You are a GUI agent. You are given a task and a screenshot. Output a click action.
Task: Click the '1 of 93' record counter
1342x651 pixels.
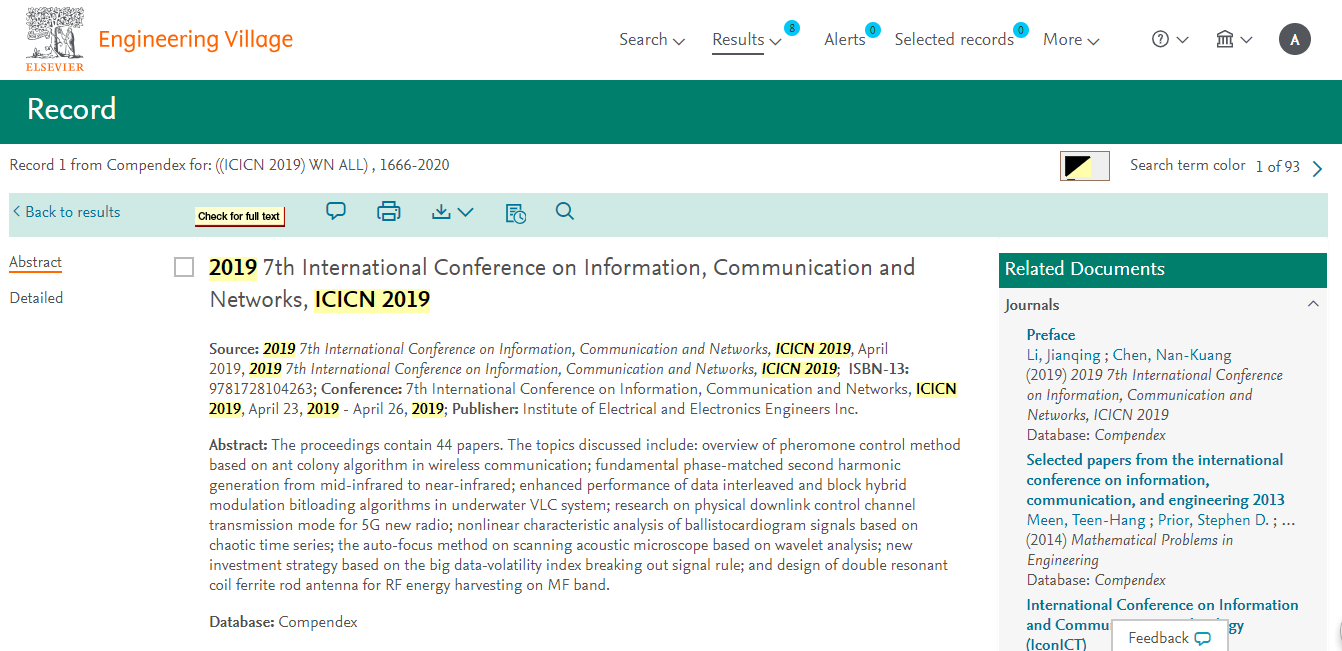[1278, 167]
